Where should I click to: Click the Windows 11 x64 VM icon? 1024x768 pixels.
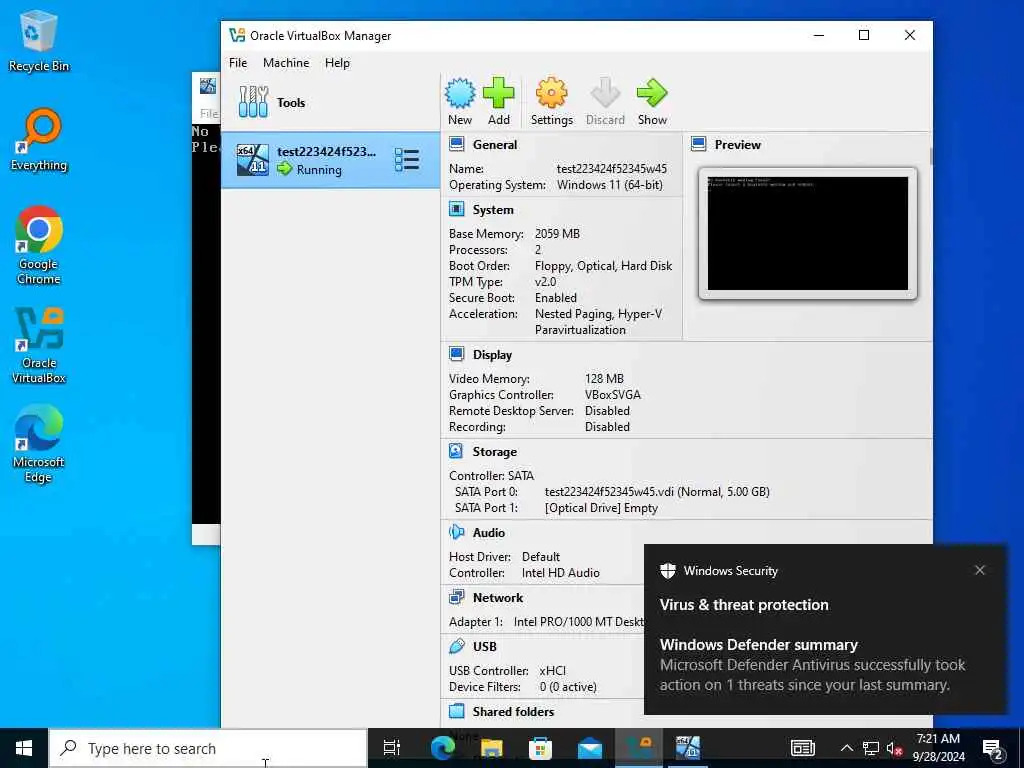(252, 160)
